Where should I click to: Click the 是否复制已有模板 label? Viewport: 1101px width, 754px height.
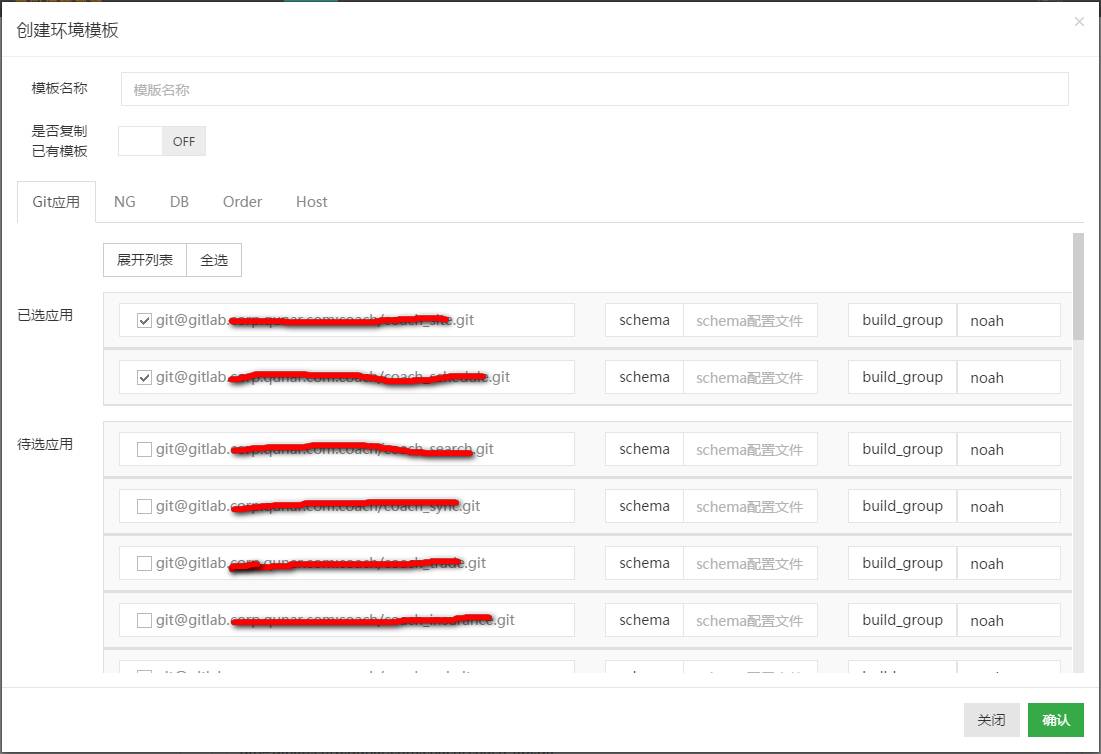pyautogui.click(x=60, y=141)
